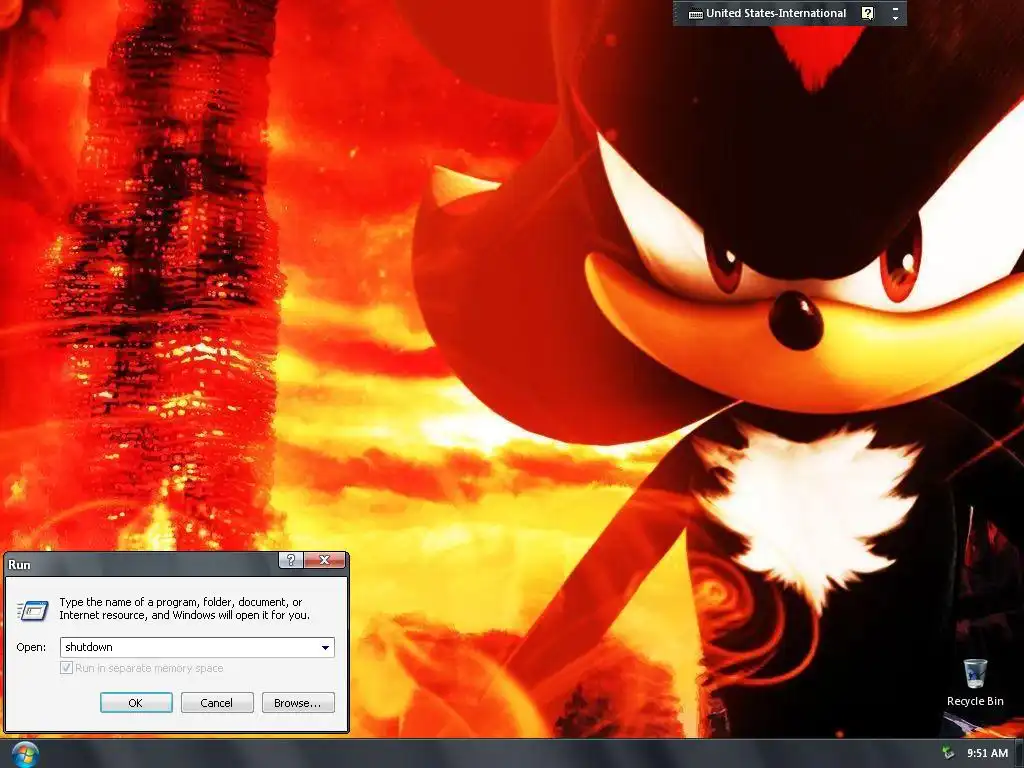
Task: Open the Windows Start orb
Action: pos(25,754)
